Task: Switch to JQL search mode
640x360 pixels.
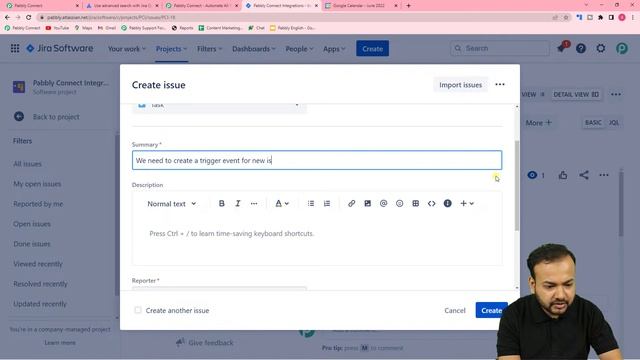Action: pos(614,123)
